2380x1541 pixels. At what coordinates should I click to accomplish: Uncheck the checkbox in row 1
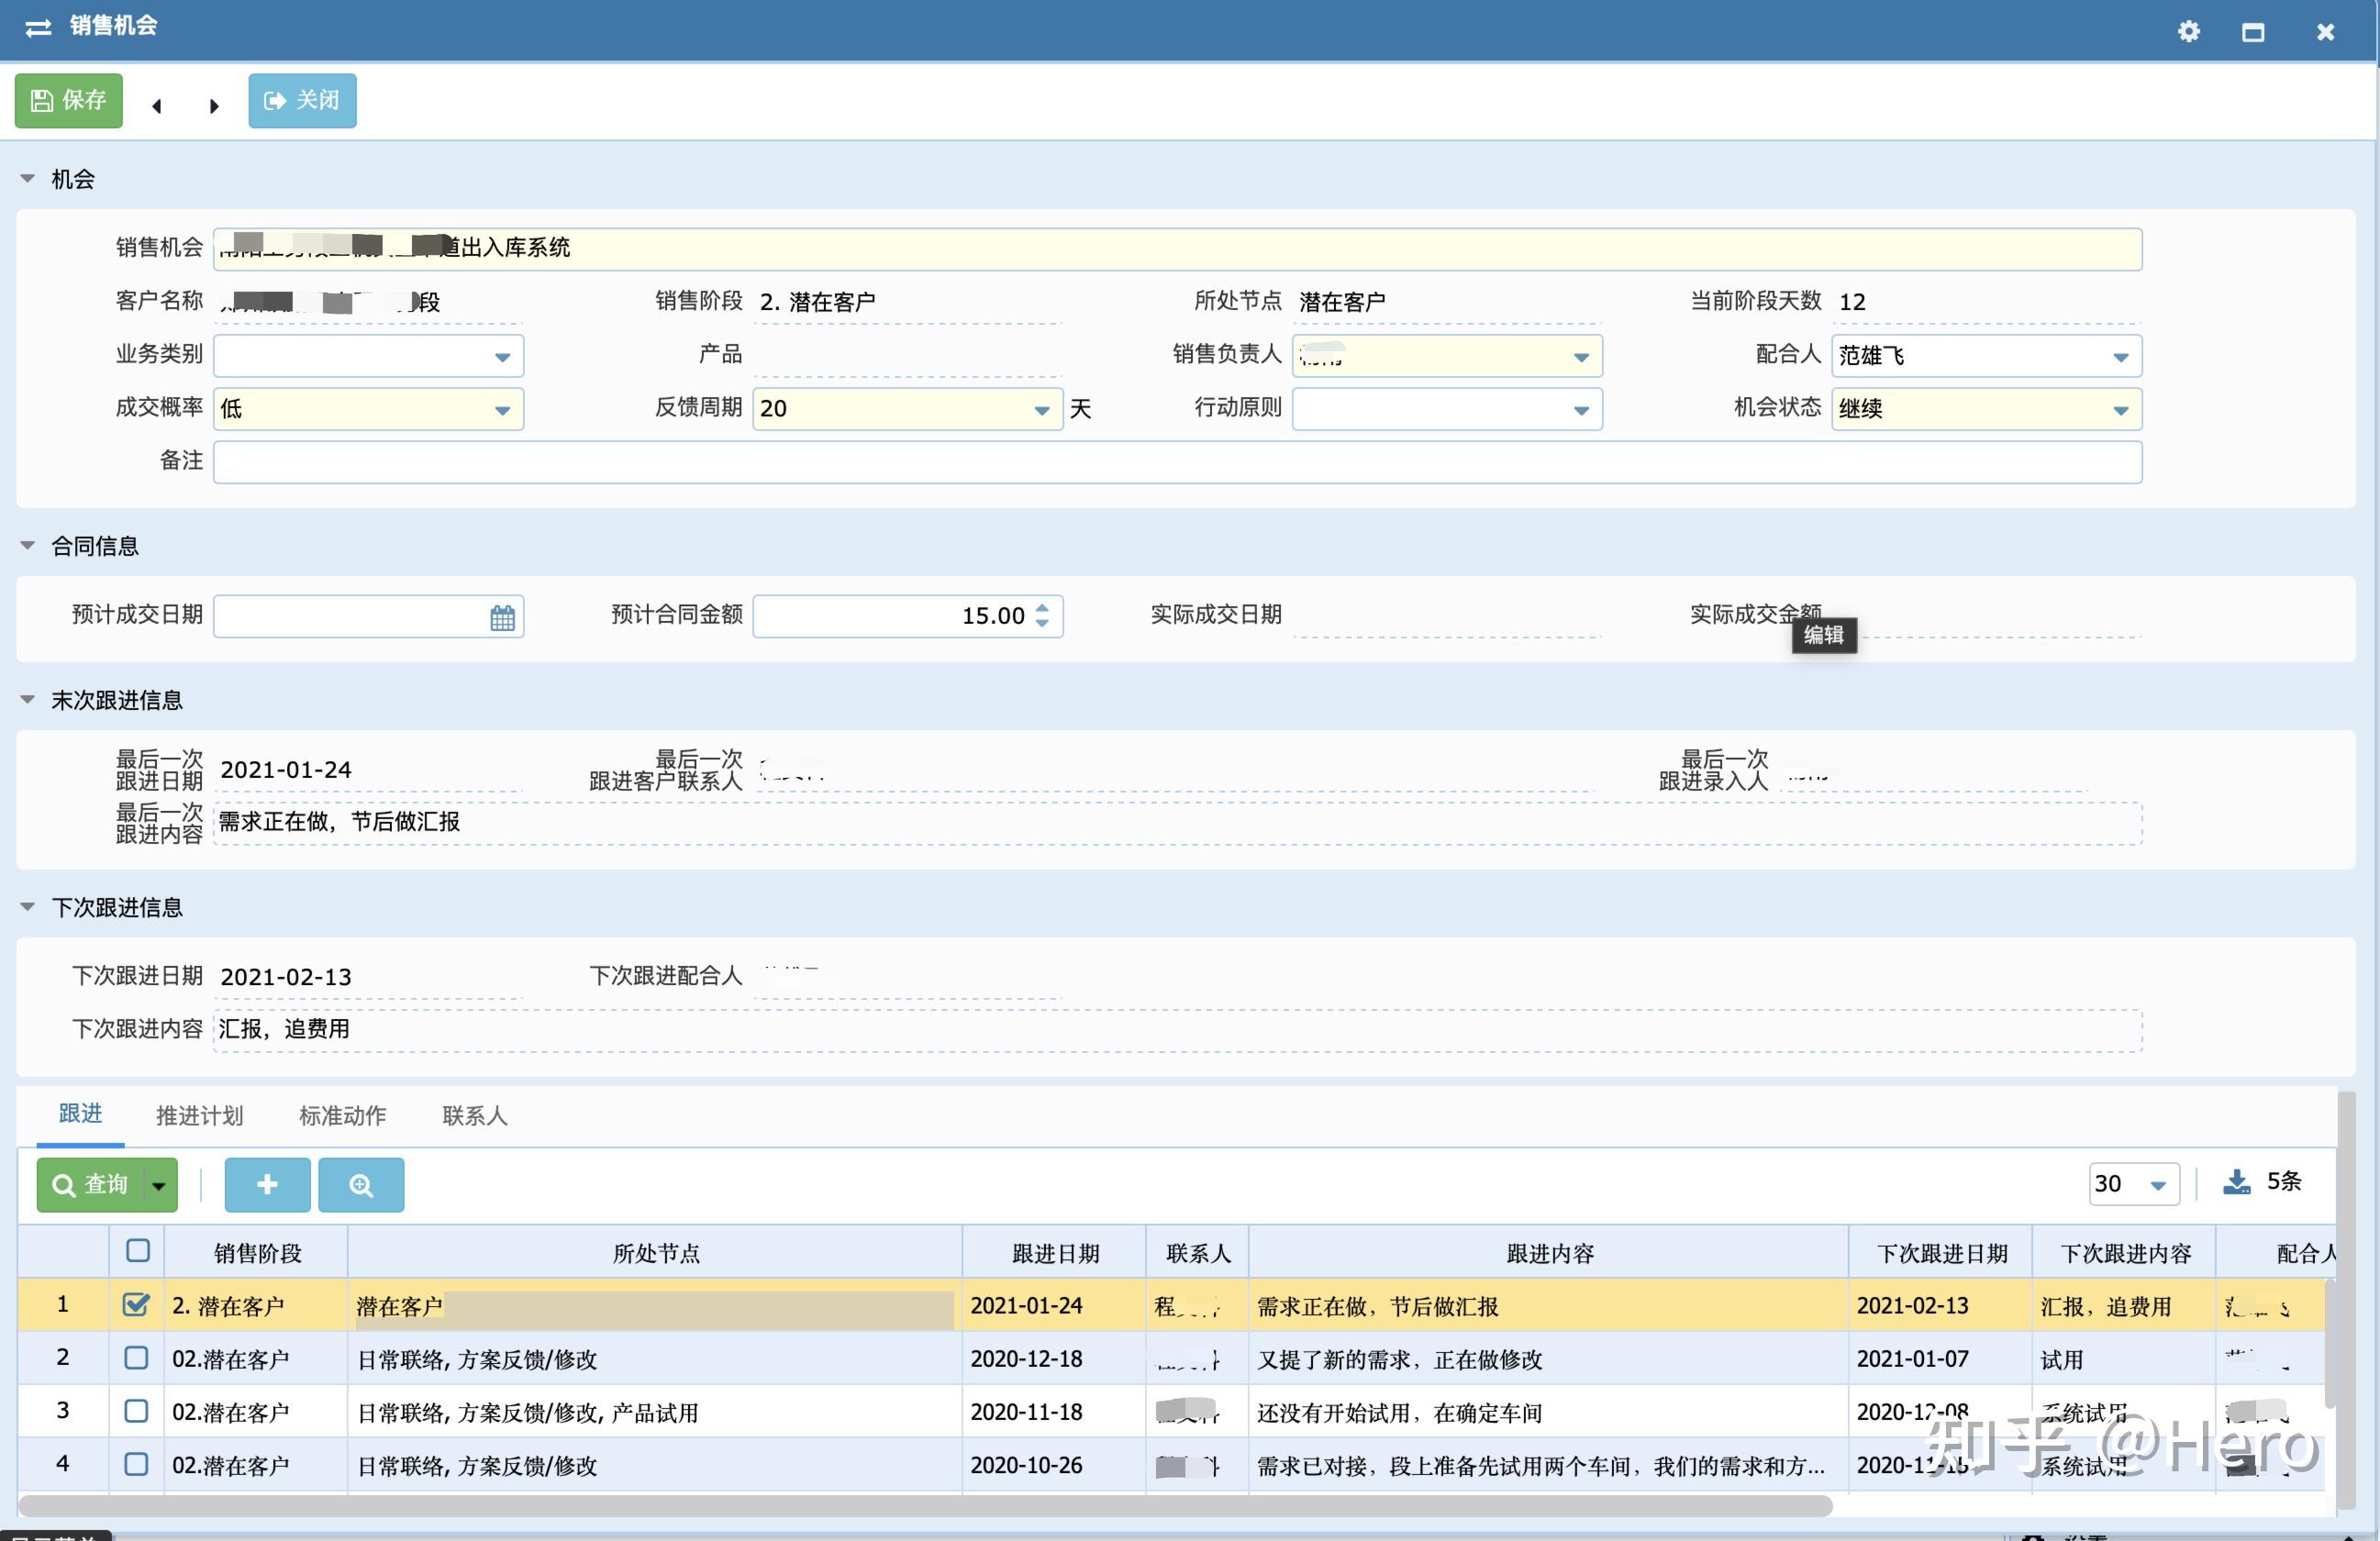point(136,1304)
